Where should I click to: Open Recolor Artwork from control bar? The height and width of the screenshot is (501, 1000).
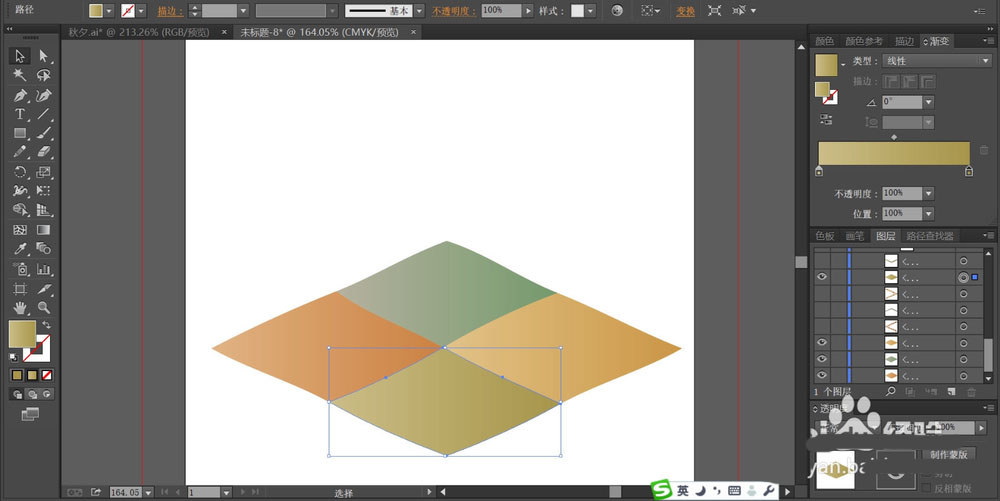[x=617, y=11]
